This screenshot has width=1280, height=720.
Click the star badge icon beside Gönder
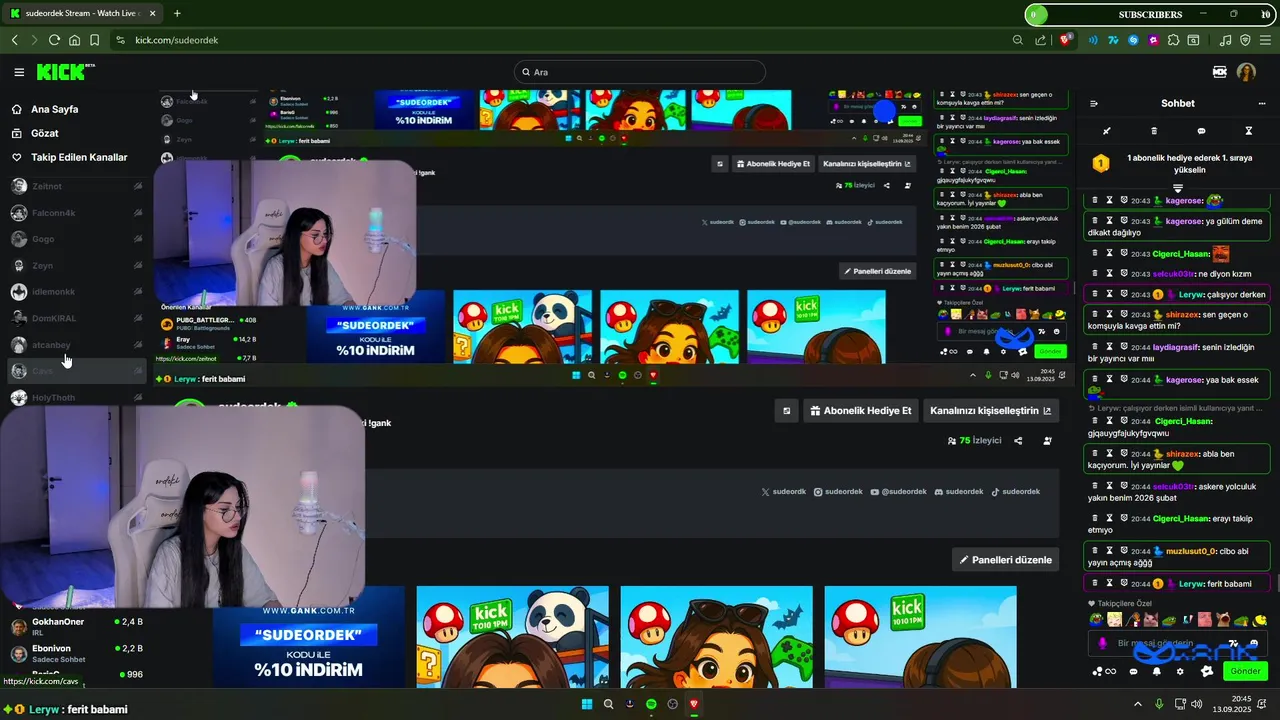[x=1207, y=671]
